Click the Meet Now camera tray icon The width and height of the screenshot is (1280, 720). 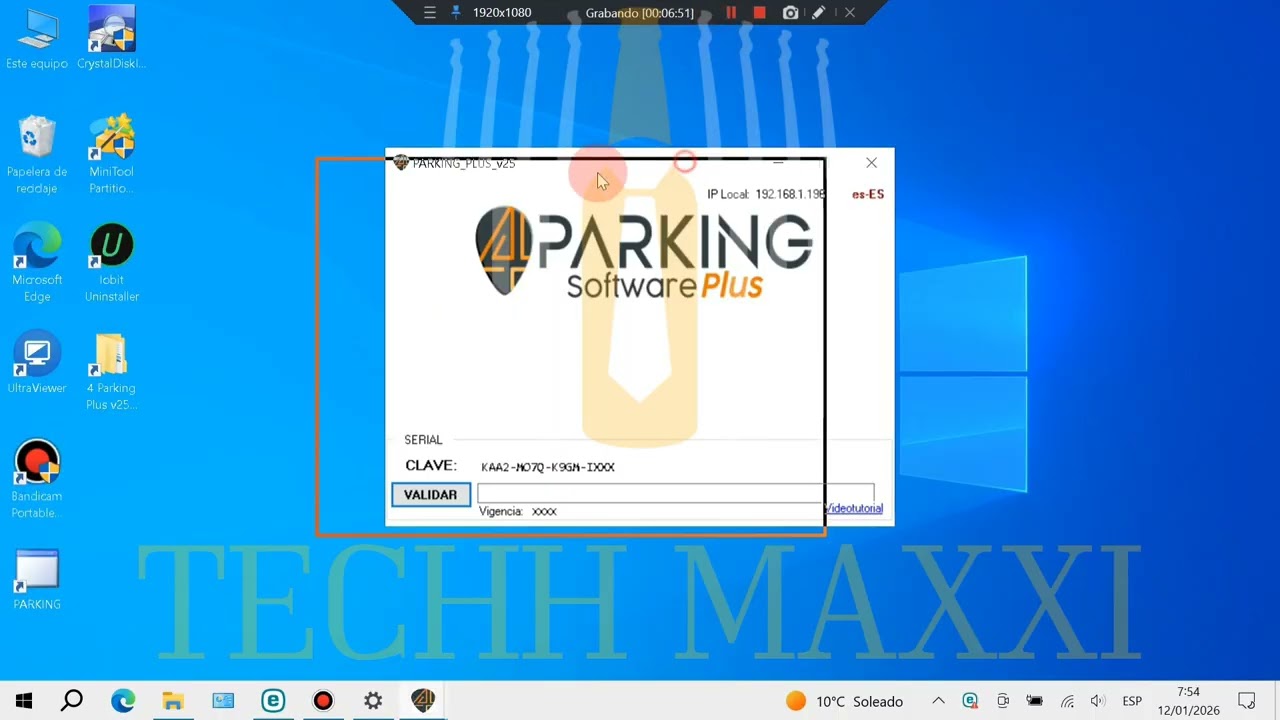tap(1003, 701)
